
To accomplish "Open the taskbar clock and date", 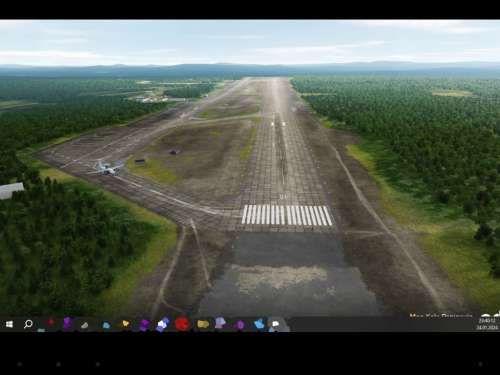I will pyautogui.click(x=487, y=324).
